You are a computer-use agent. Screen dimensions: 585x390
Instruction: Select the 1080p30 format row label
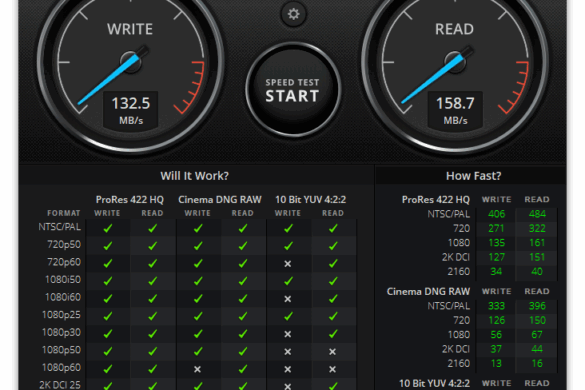pos(61,332)
